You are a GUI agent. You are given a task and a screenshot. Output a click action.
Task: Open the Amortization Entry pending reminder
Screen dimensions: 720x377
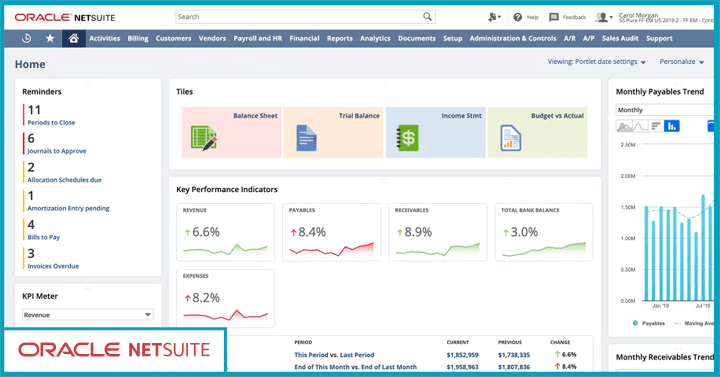click(x=68, y=208)
